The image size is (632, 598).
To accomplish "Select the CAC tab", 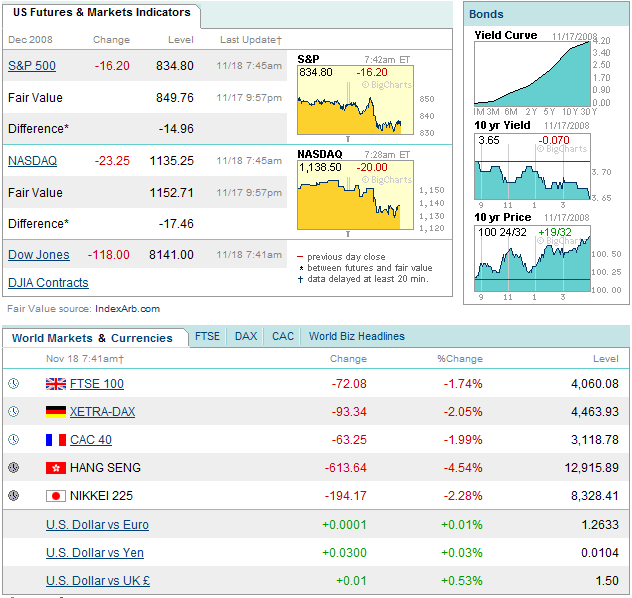I will (283, 336).
